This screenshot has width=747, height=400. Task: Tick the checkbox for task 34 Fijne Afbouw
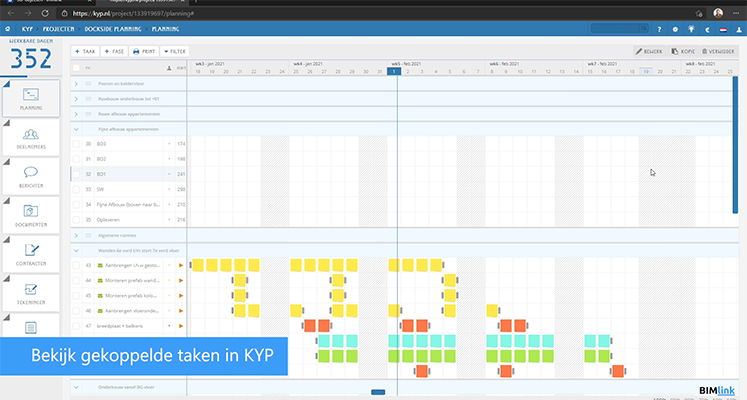pos(76,205)
